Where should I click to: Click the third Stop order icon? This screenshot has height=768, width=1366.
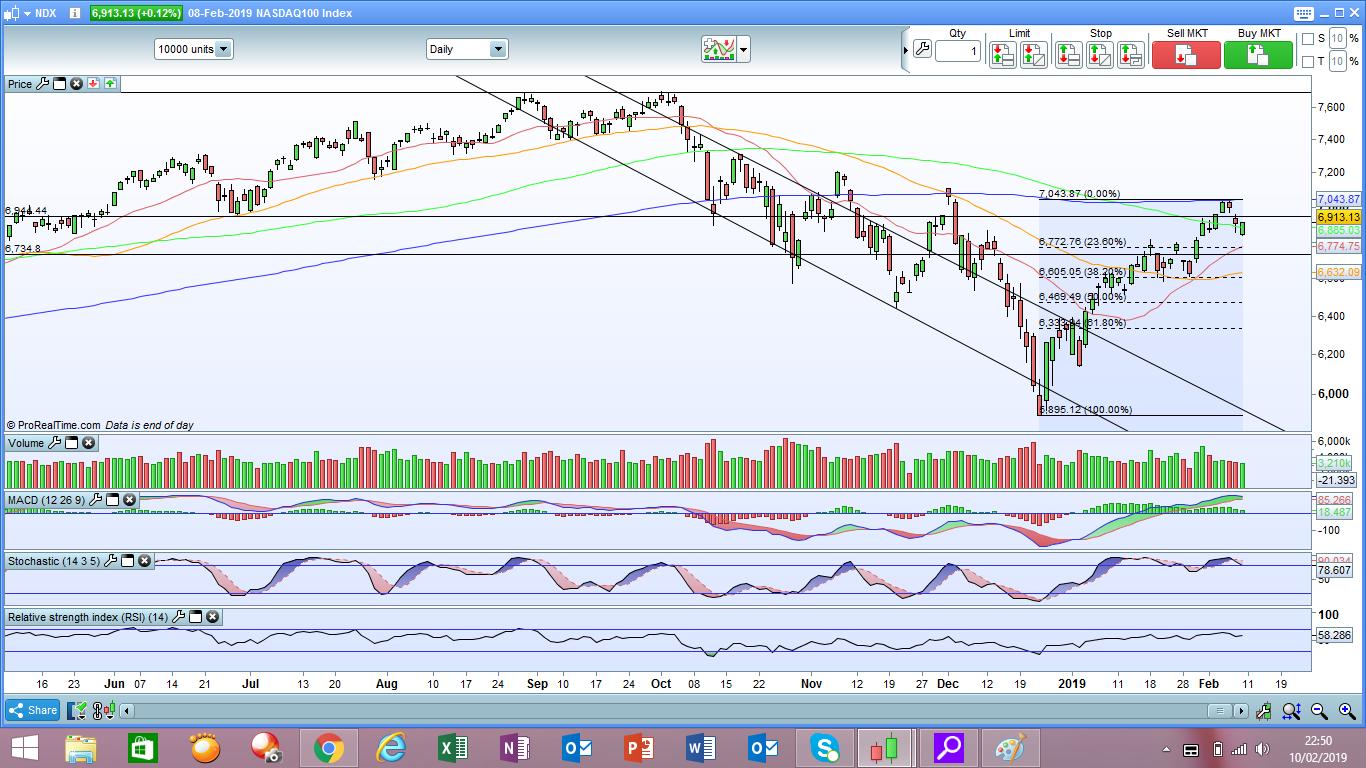pos(1131,54)
